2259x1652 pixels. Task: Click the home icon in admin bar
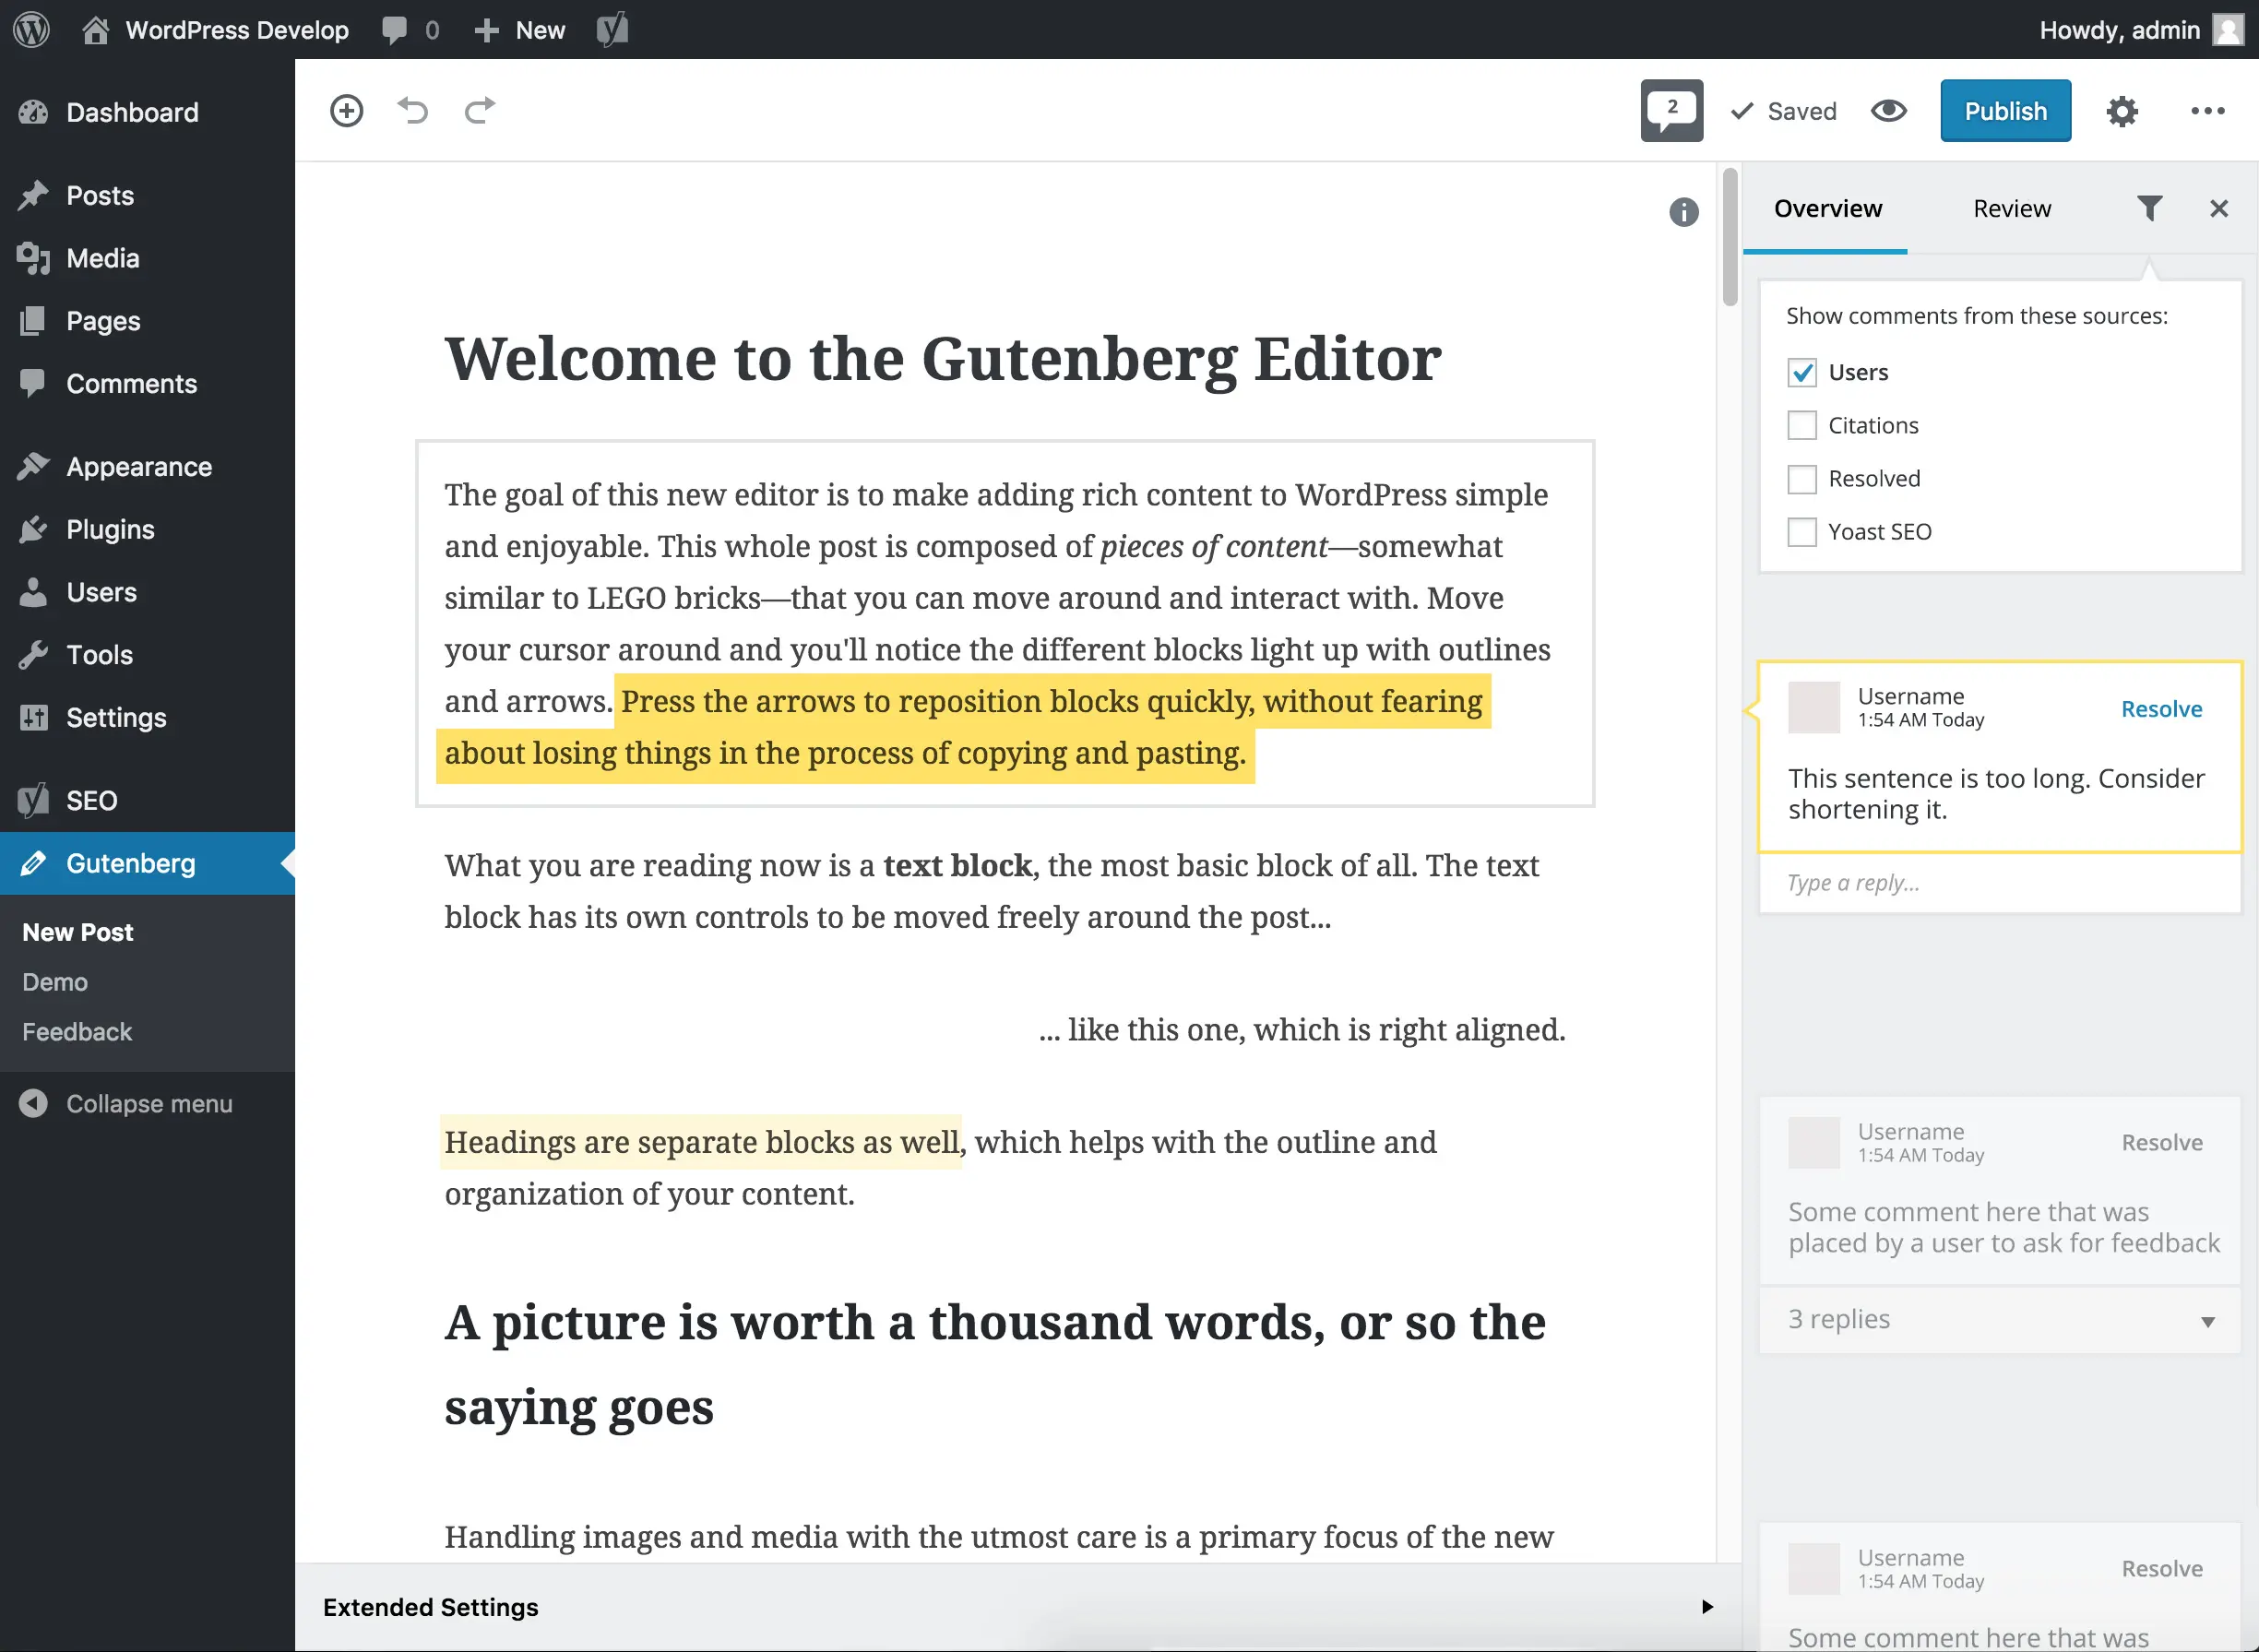[x=95, y=30]
